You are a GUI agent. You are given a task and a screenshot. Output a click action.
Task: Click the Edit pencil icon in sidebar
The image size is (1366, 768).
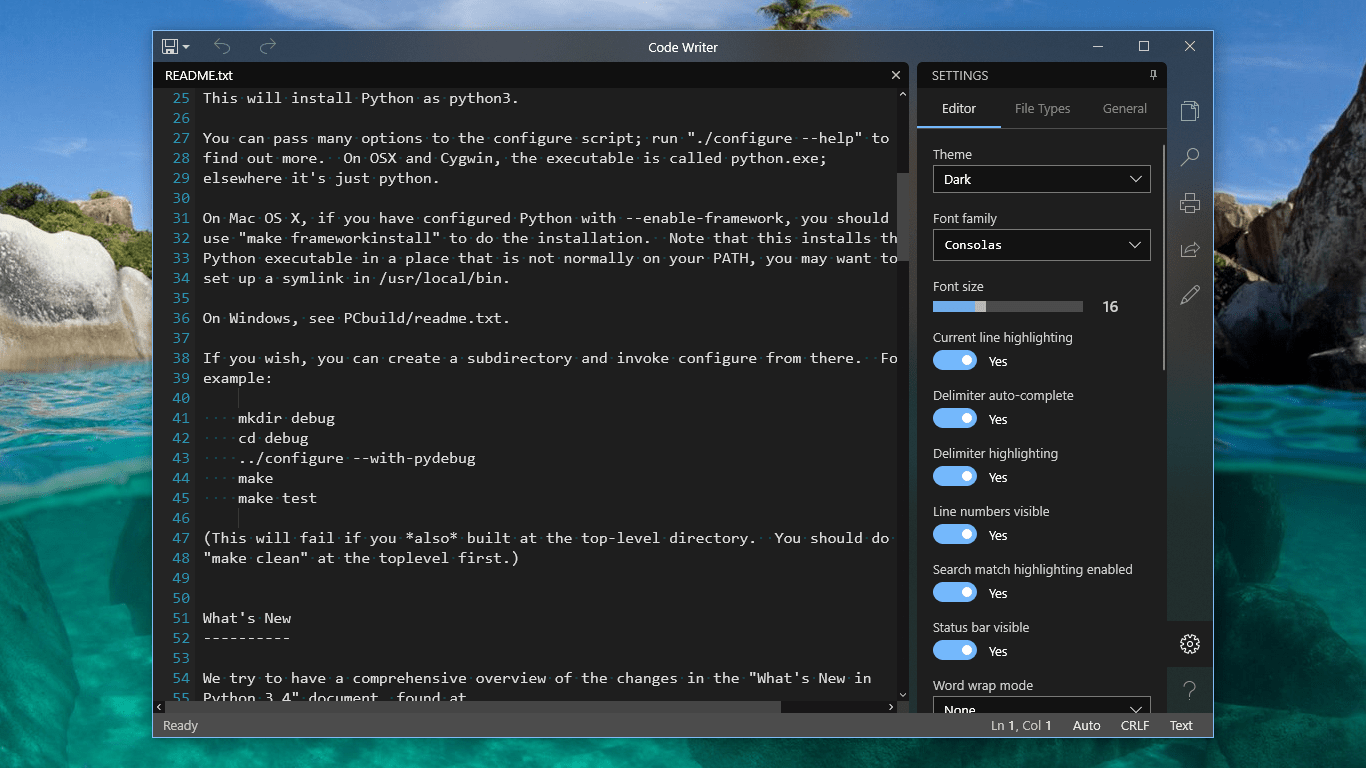tap(1189, 295)
